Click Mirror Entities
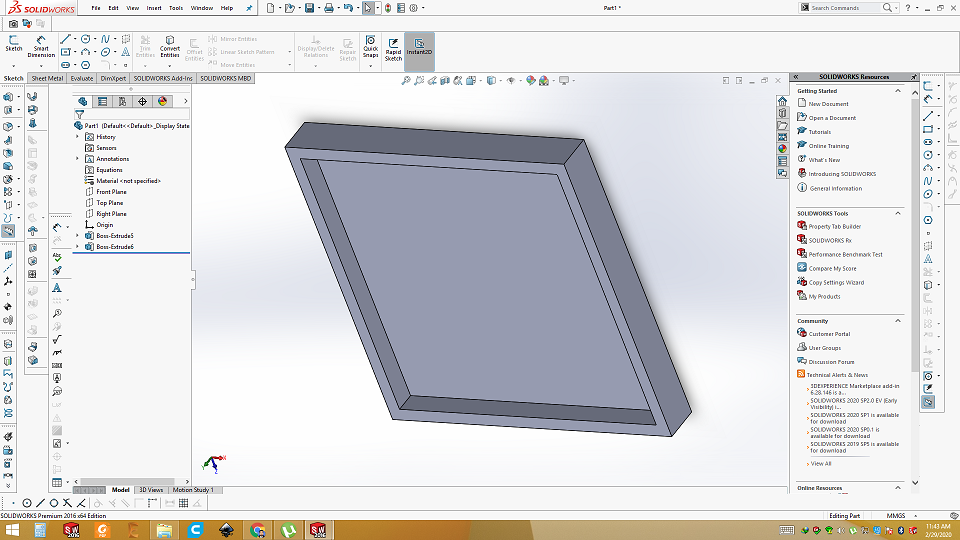Image resolution: width=960 pixels, height=540 pixels. pos(233,39)
